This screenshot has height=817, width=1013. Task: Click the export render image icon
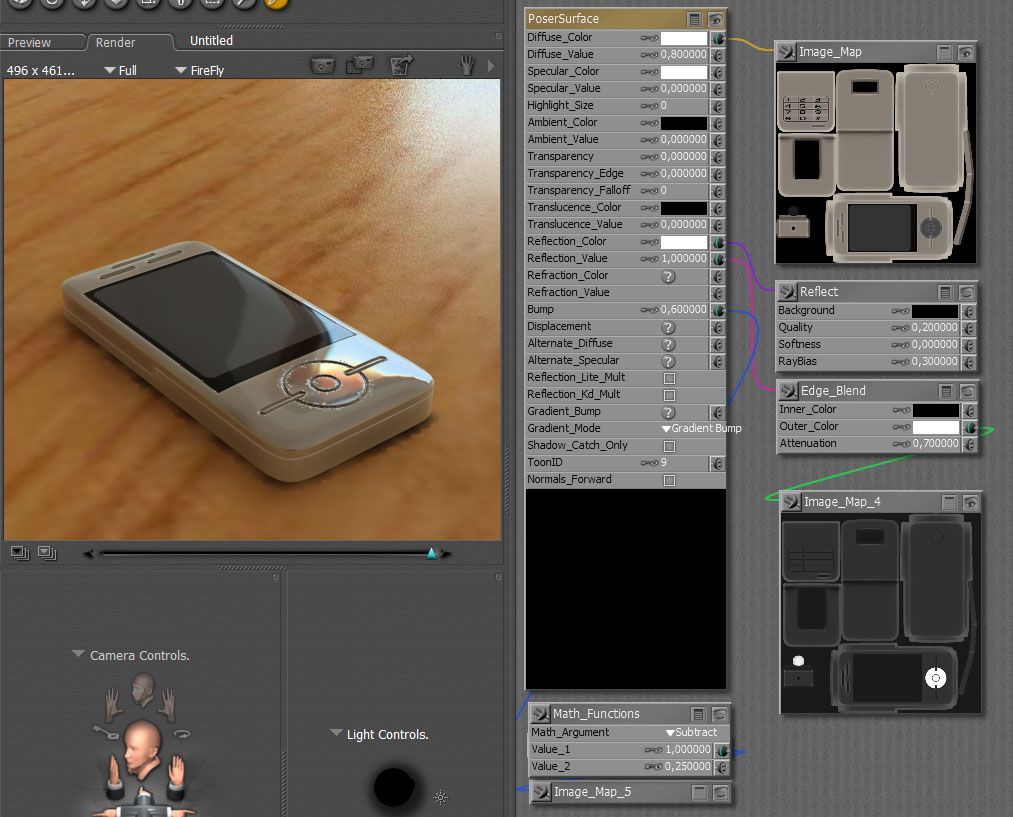tap(401, 67)
